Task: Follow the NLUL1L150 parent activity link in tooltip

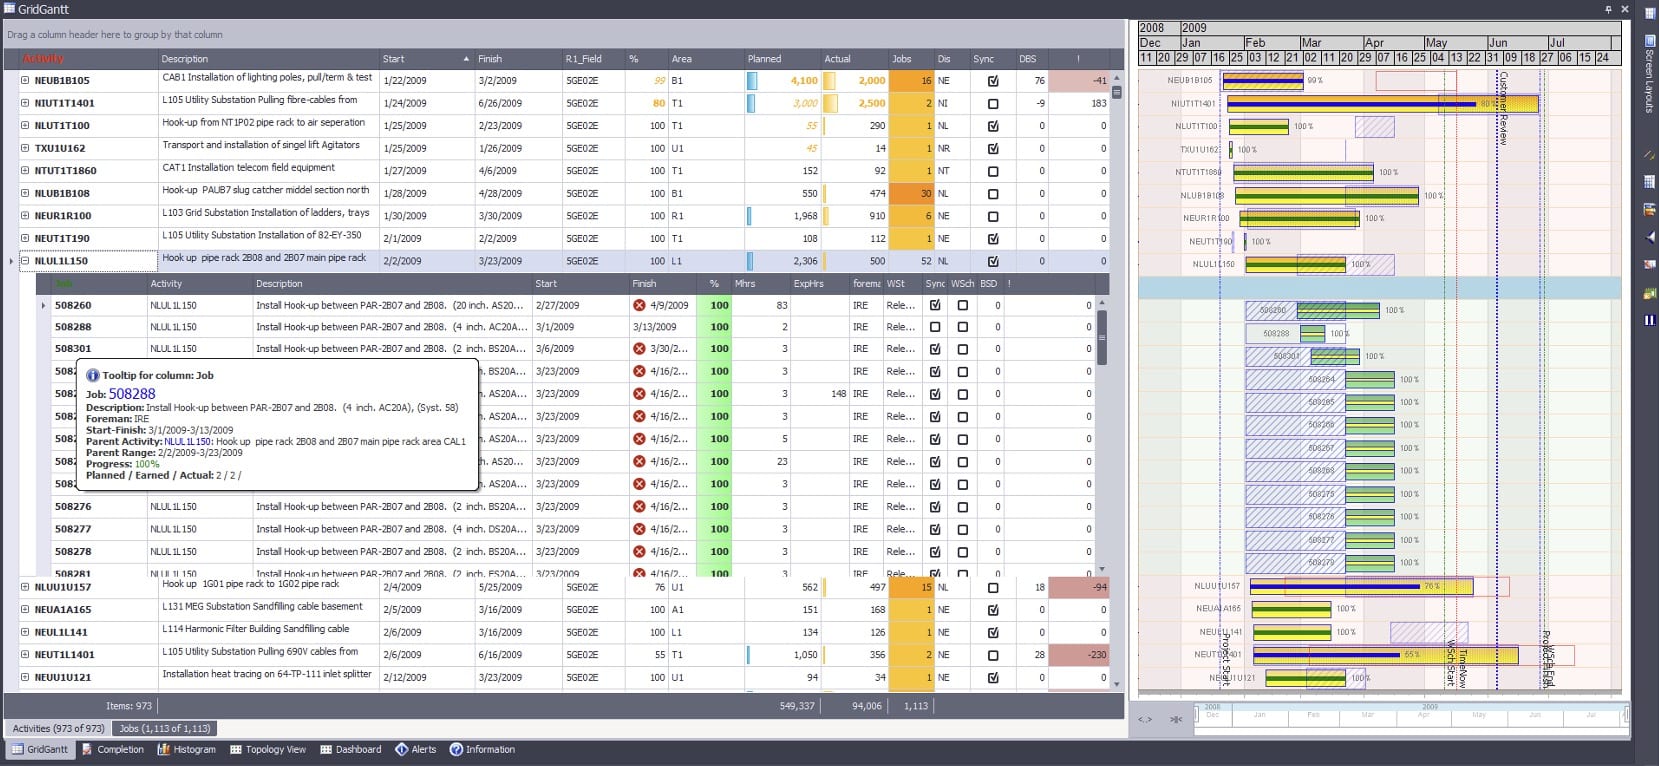Action: coord(188,441)
